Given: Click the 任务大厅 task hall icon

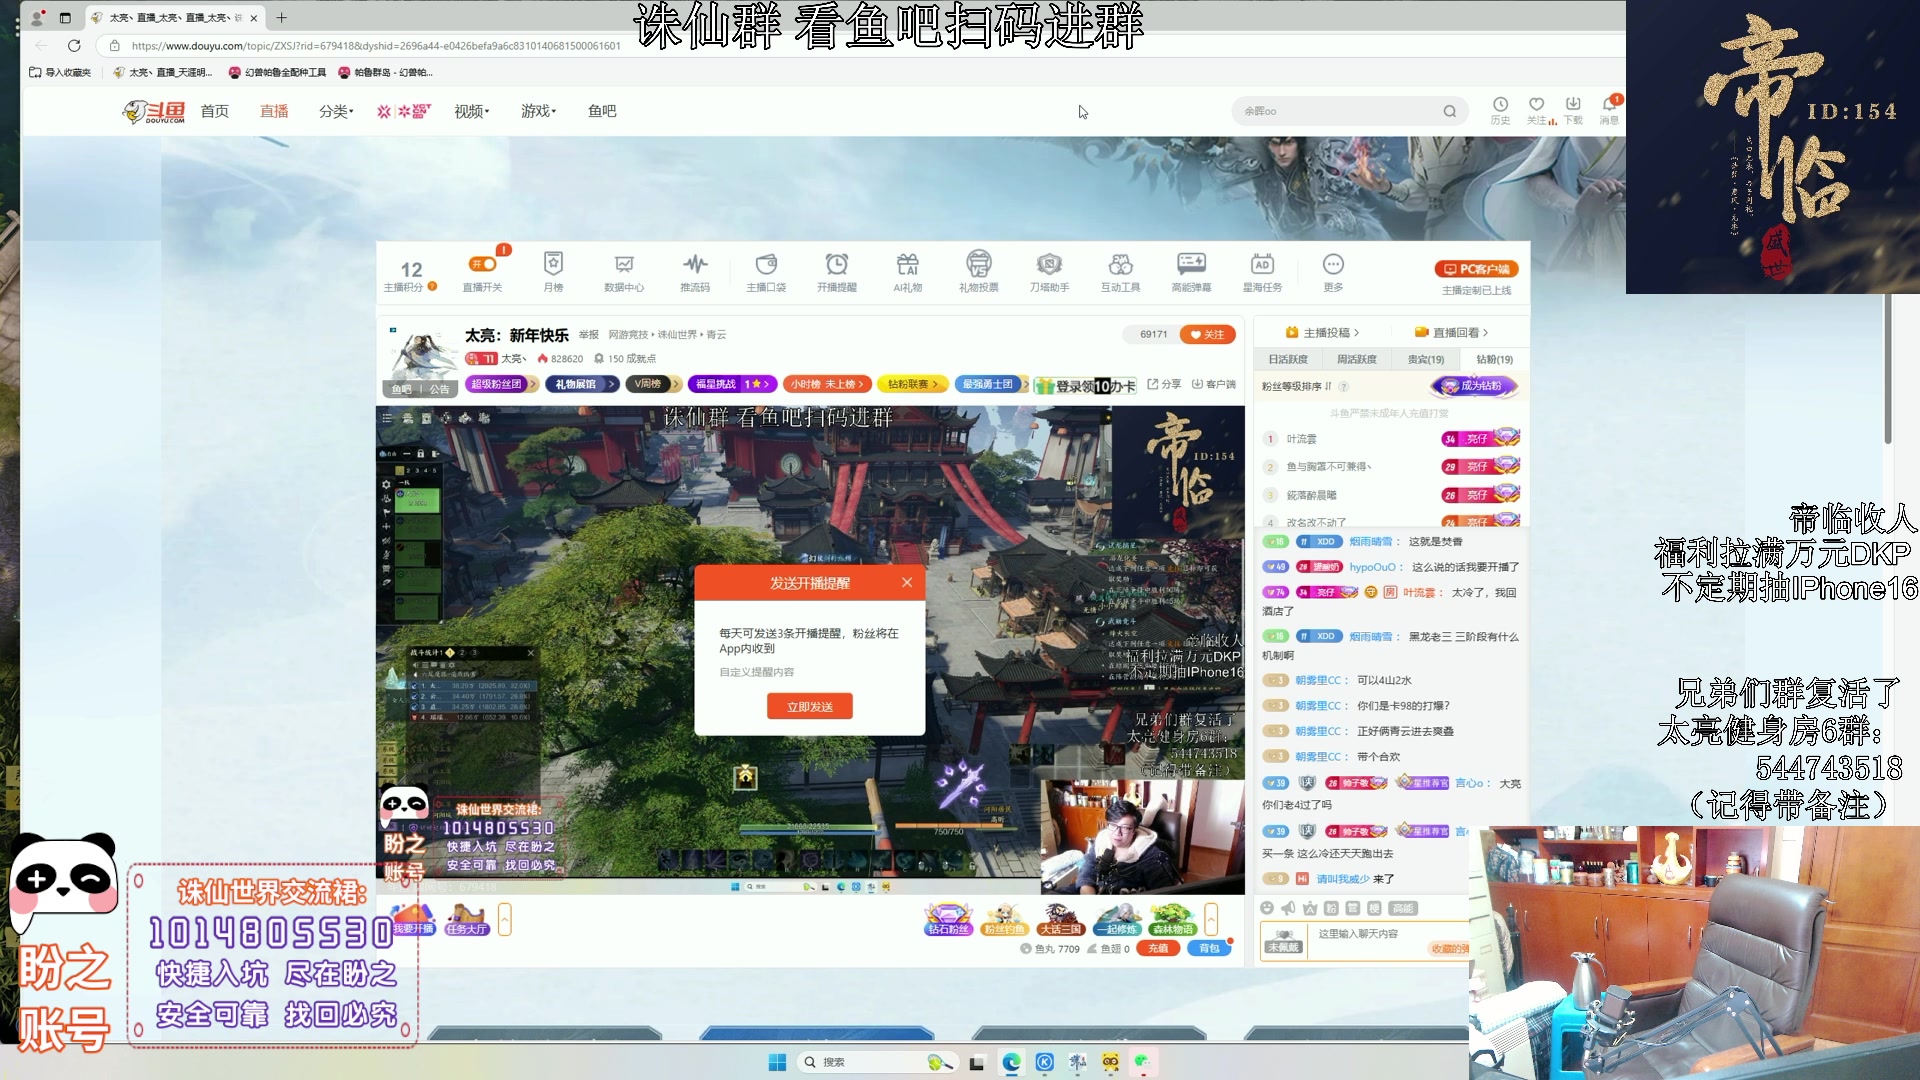Looking at the screenshot, I should (x=466, y=919).
